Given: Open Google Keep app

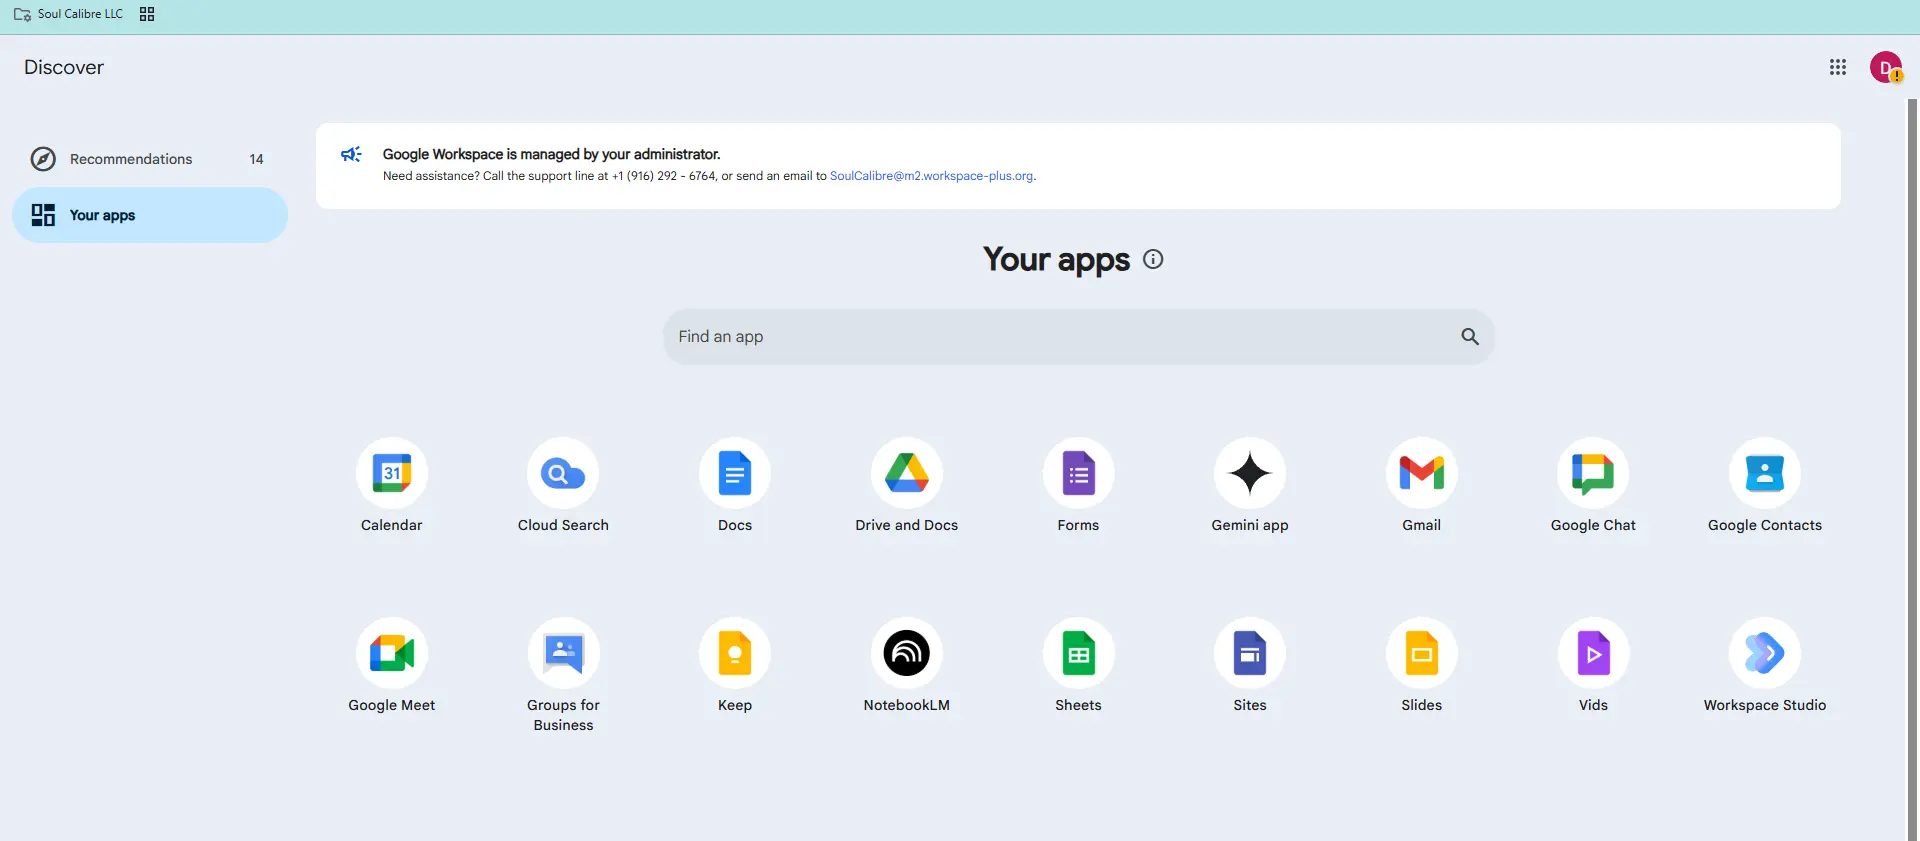Looking at the screenshot, I should click(x=735, y=653).
